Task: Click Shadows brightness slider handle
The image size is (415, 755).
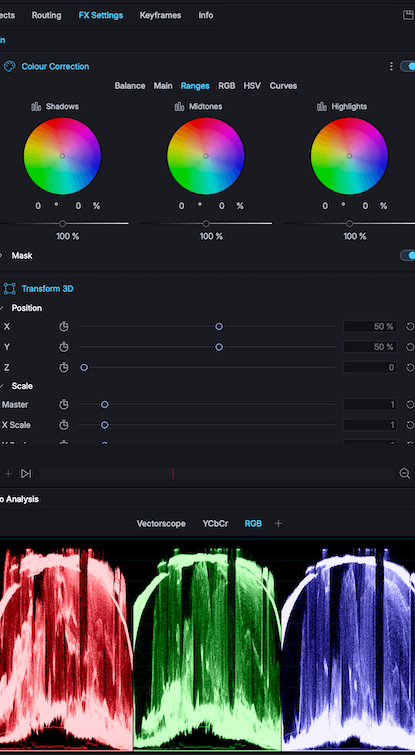Action: click(x=62, y=223)
